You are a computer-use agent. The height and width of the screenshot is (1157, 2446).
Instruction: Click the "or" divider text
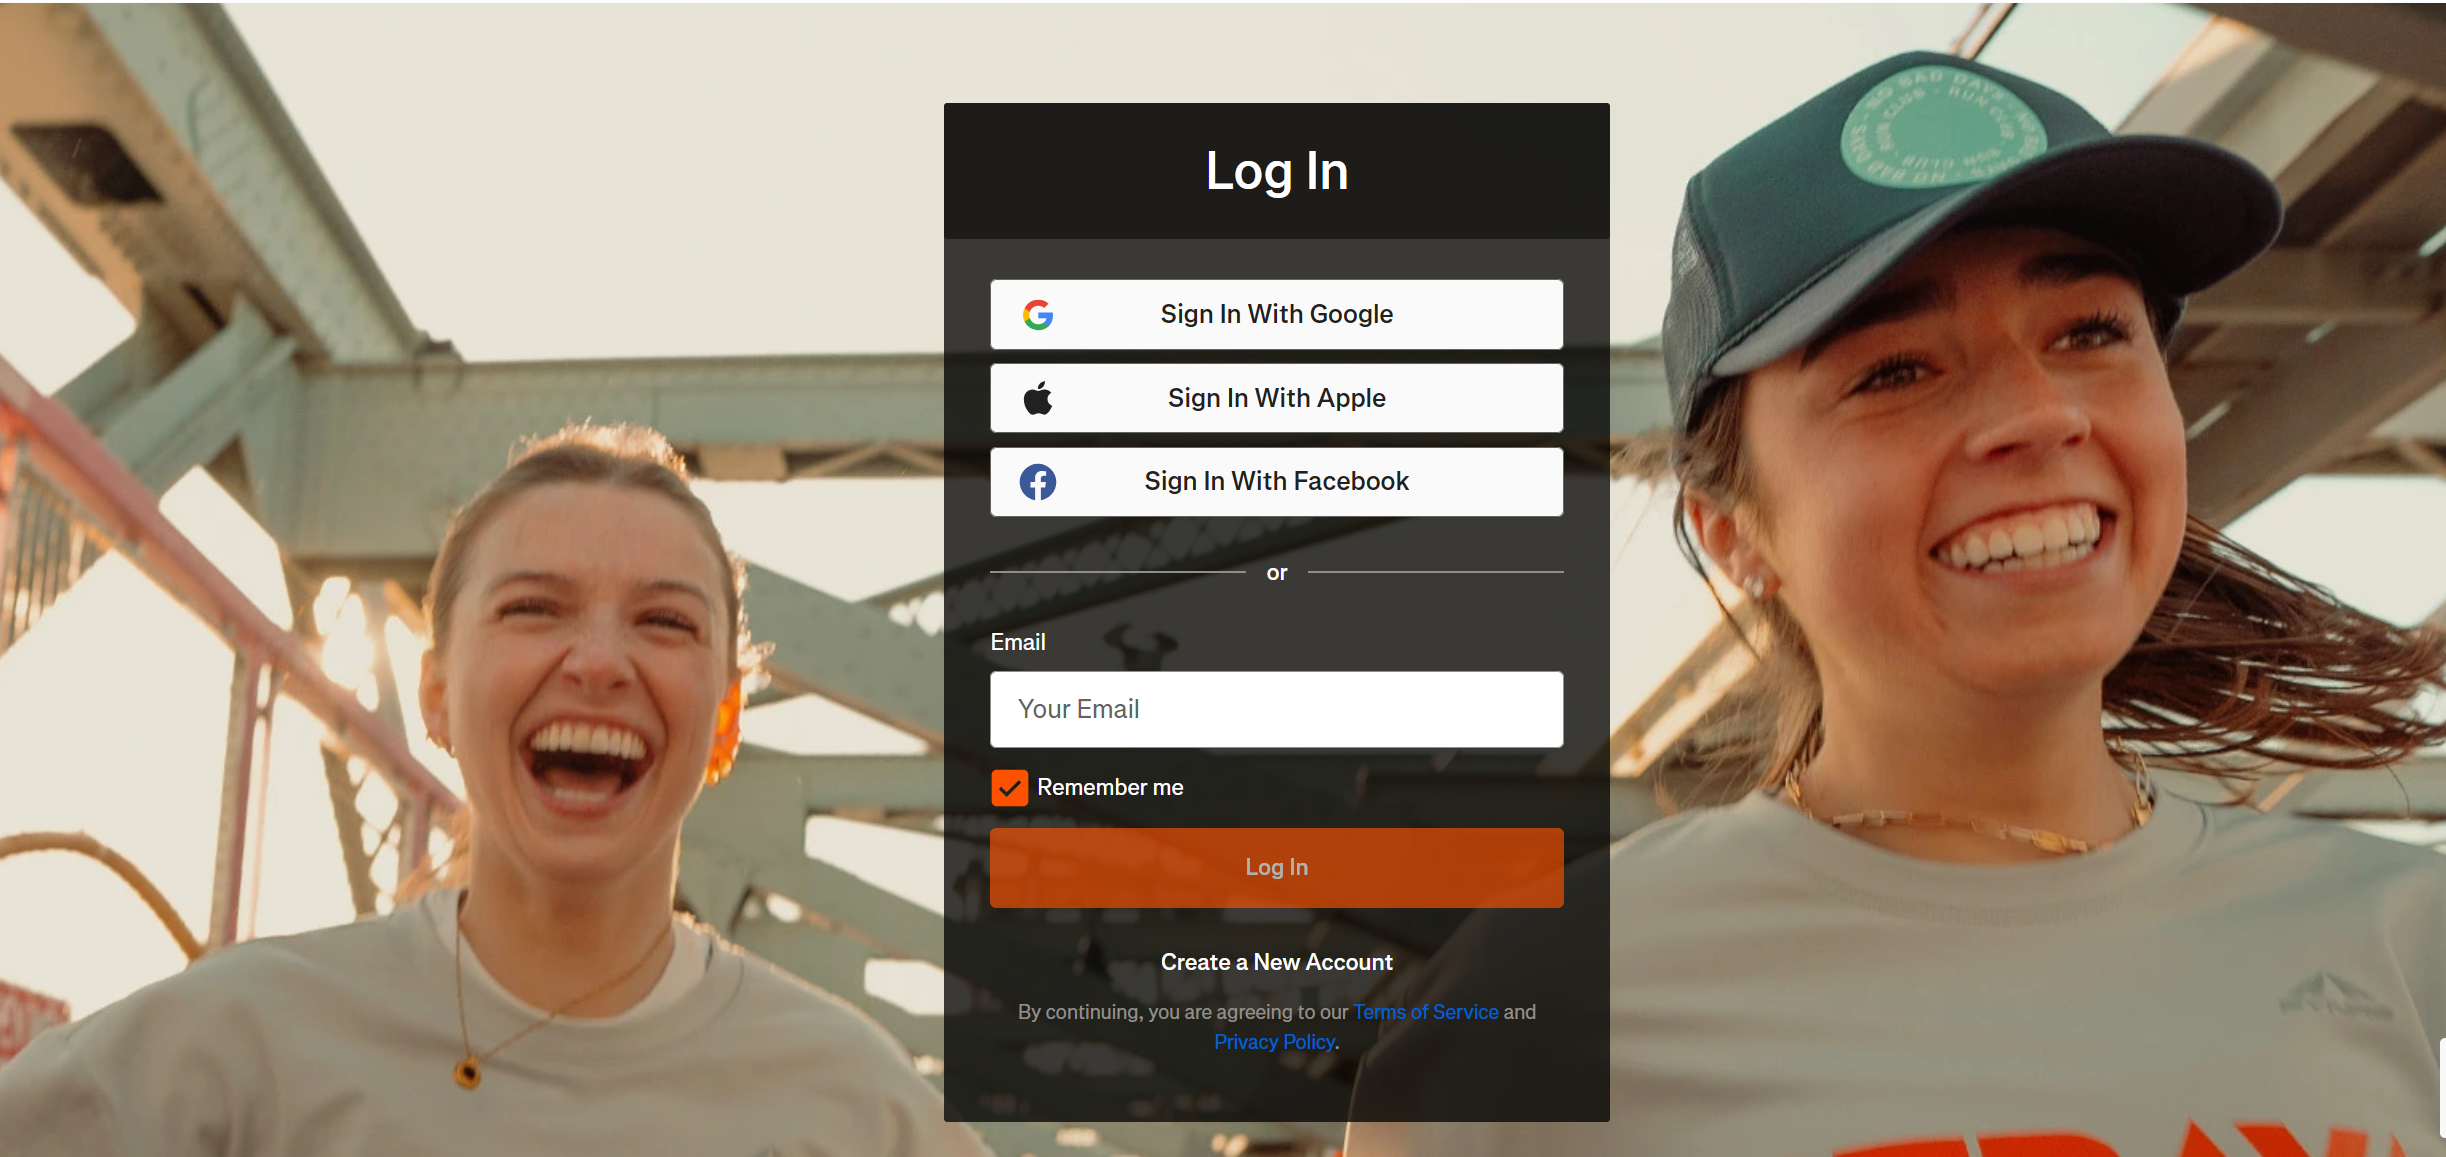click(x=1276, y=573)
